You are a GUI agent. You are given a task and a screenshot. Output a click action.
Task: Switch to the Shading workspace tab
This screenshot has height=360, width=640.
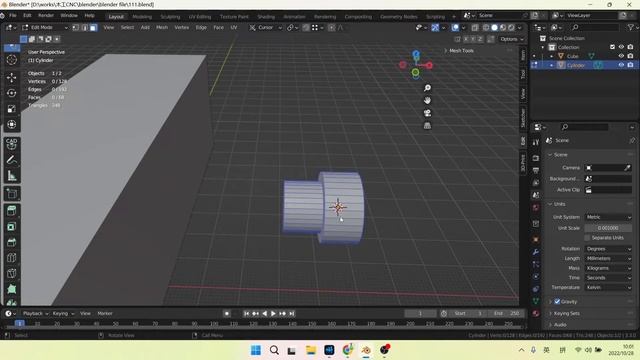point(266,17)
